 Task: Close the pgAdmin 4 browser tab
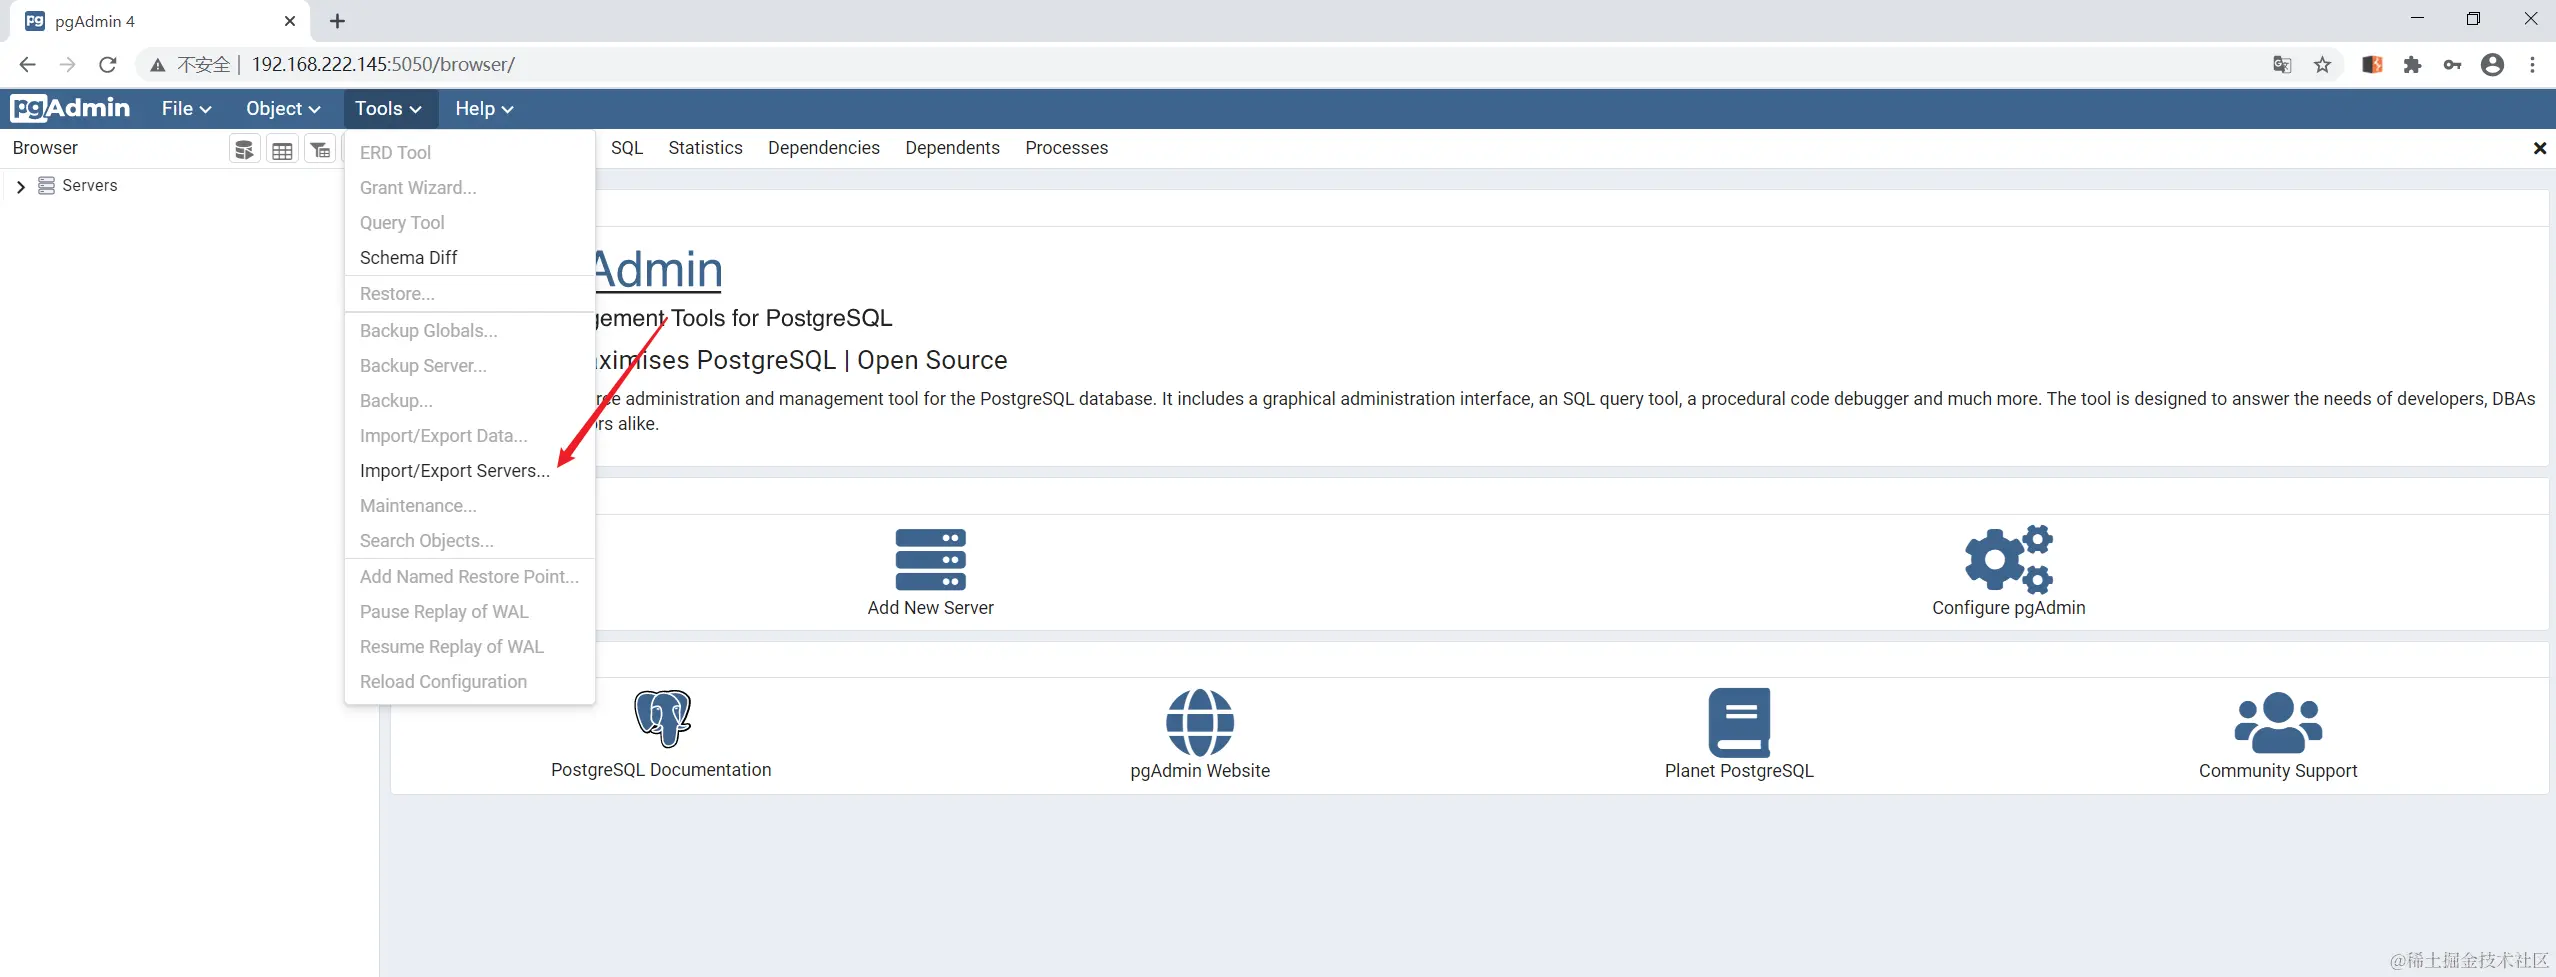[x=290, y=21]
